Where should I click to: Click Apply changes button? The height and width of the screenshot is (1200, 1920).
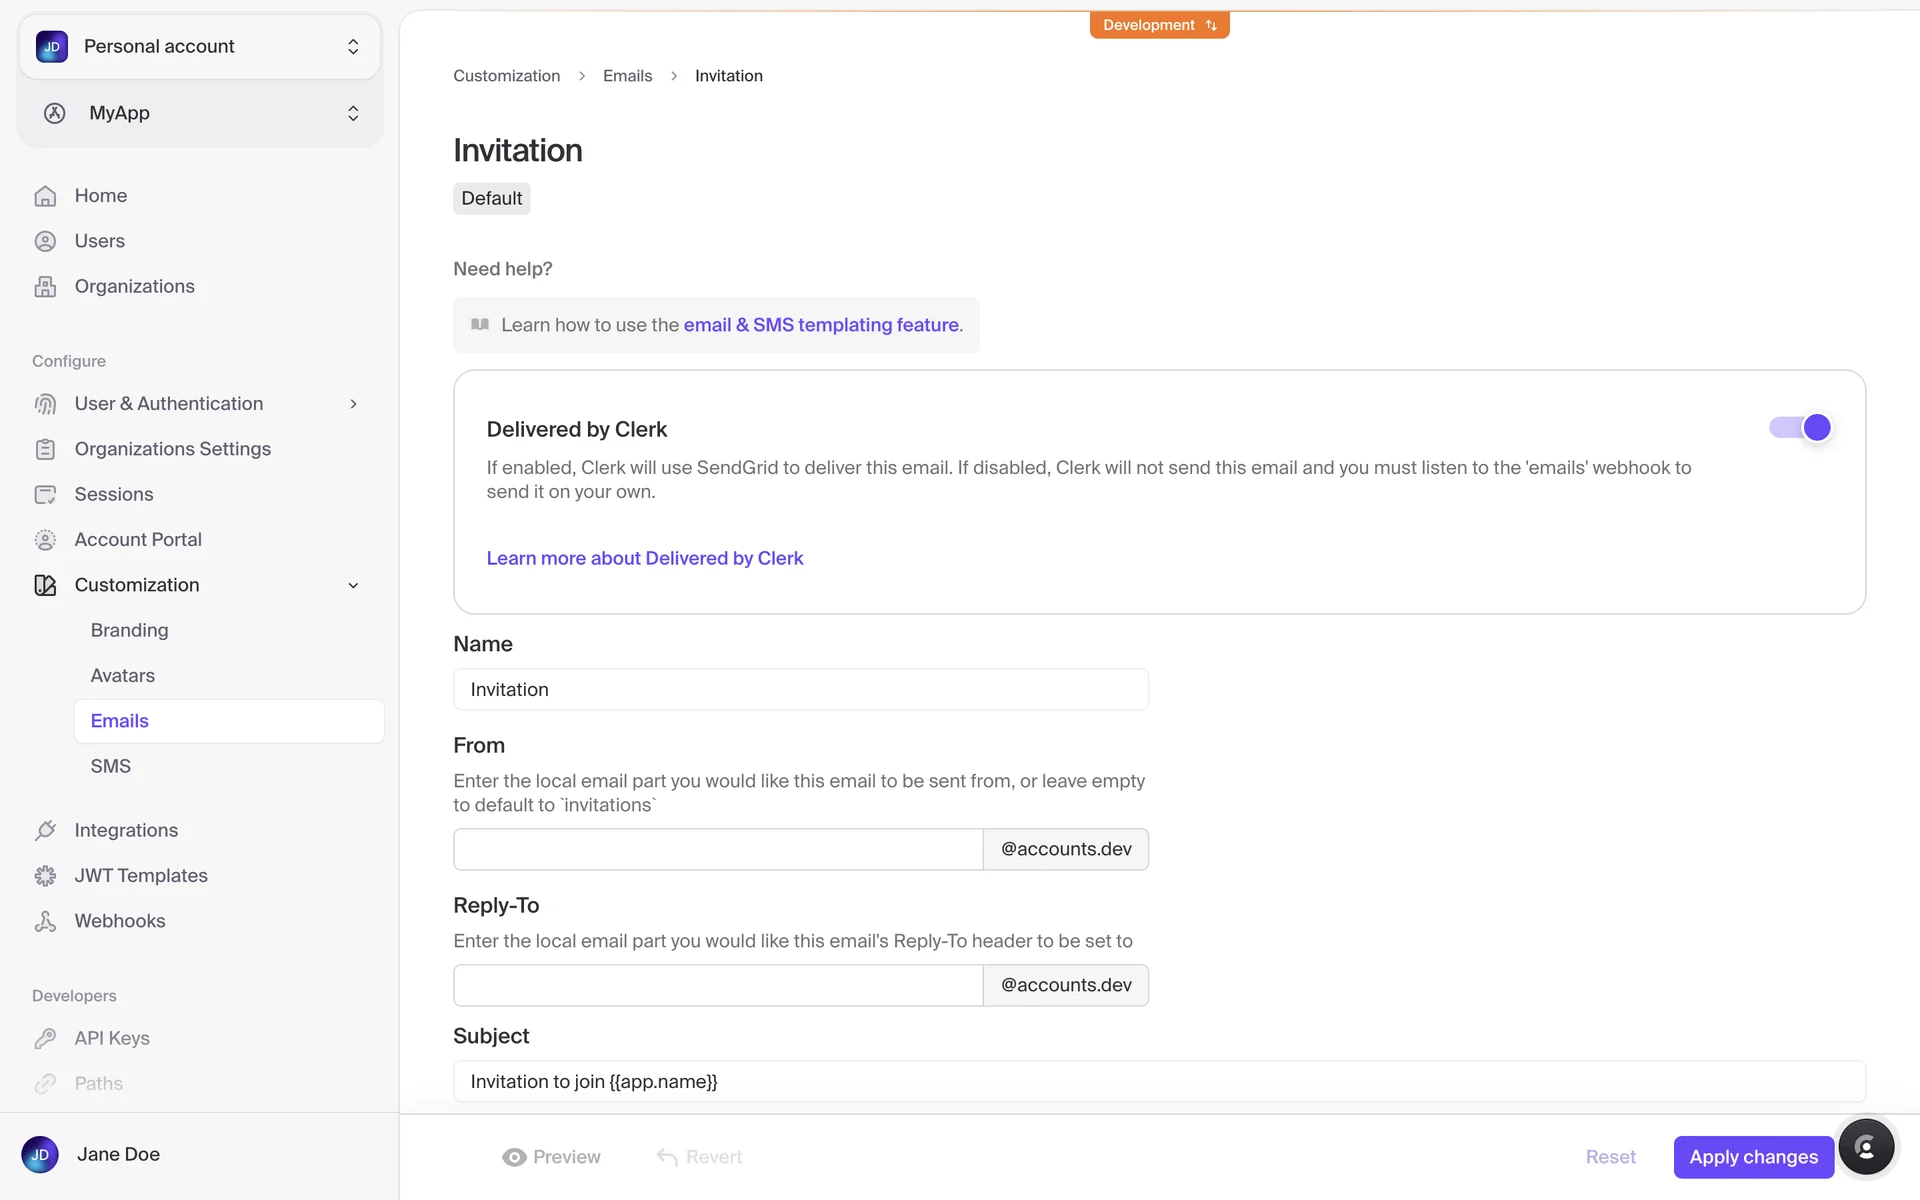1753,1157
